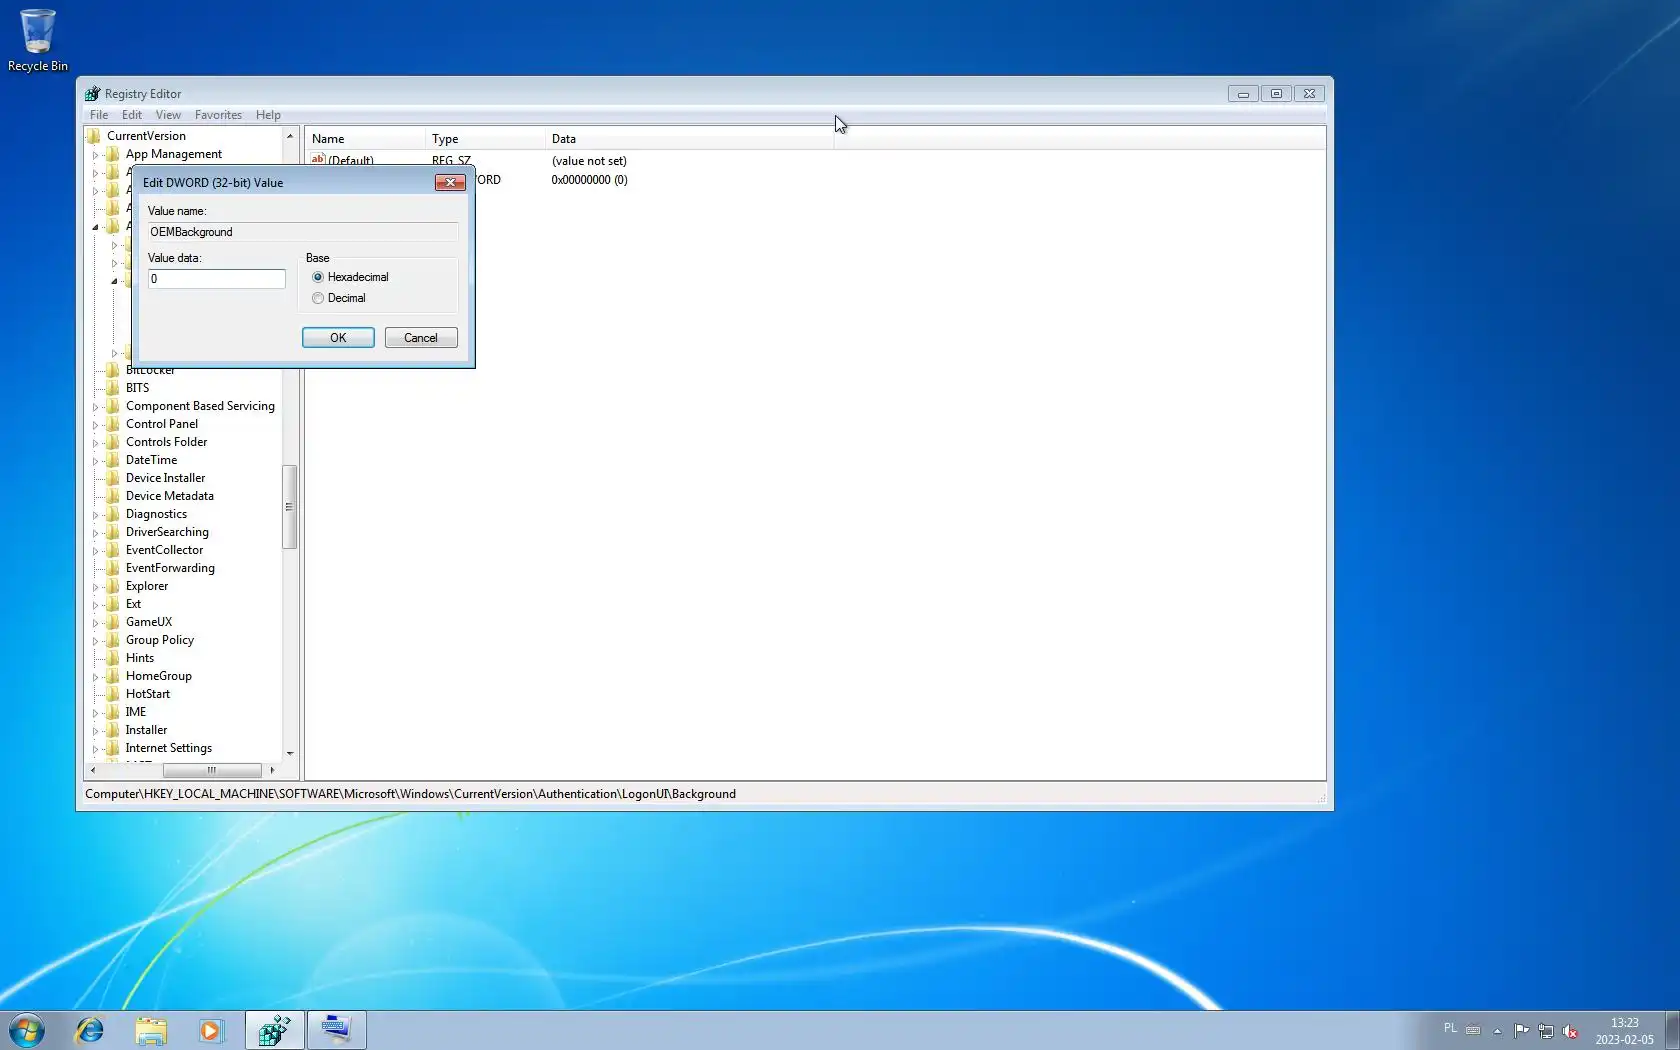The image size is (1680, 1050).
Task: Select the Recycle Bin desktop icon
Action: [38, 40]
